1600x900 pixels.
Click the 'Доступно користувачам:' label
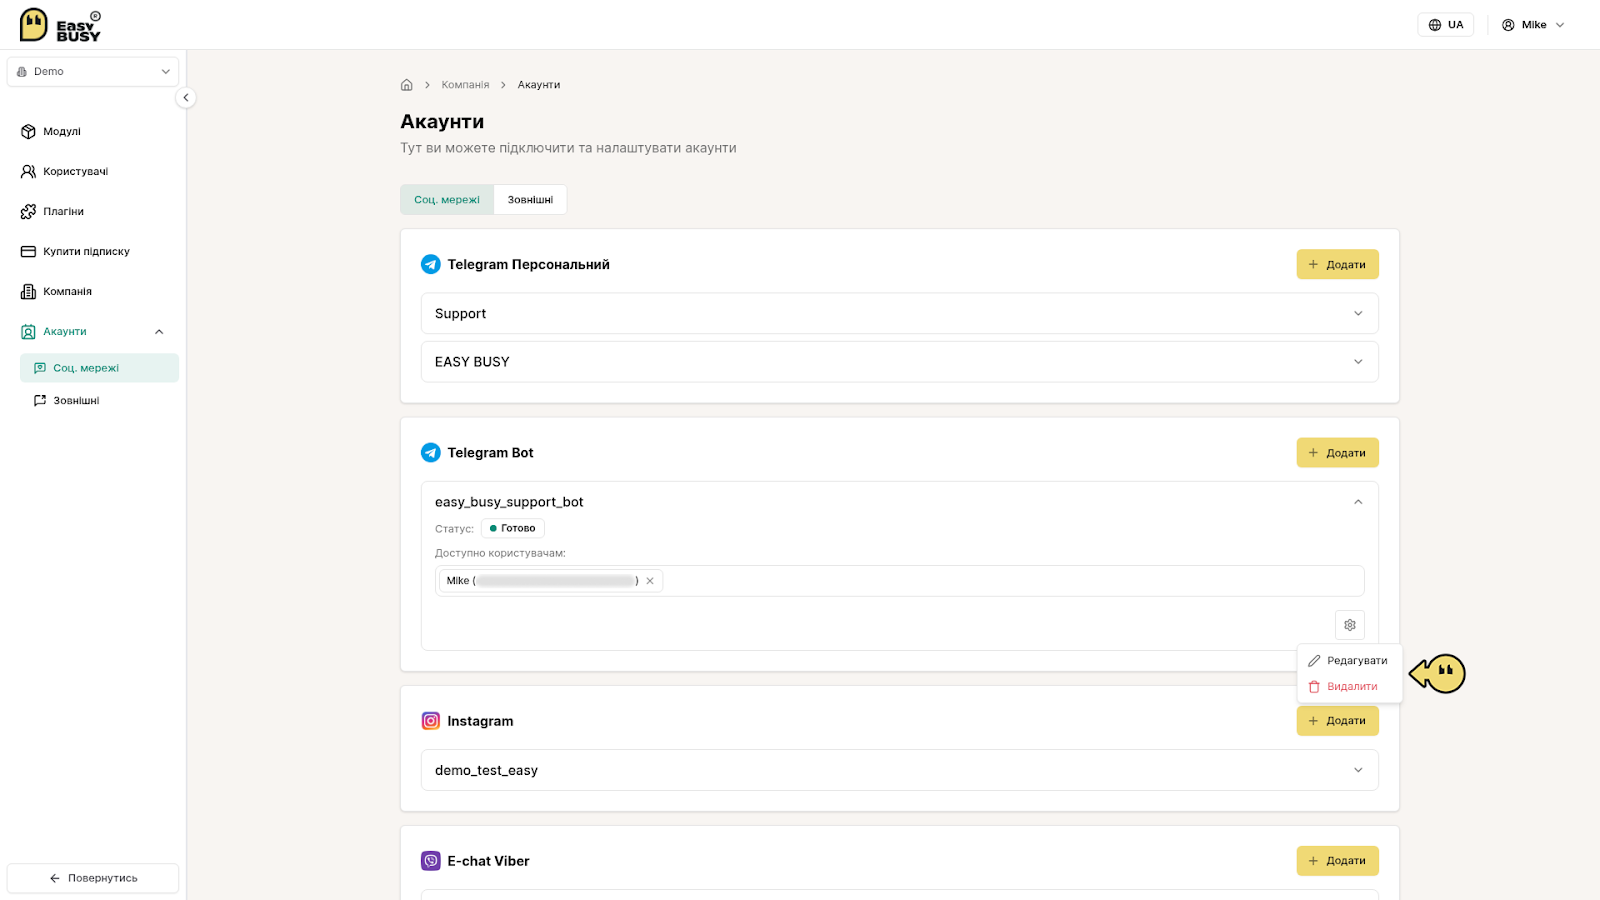[x=500, y=553]
